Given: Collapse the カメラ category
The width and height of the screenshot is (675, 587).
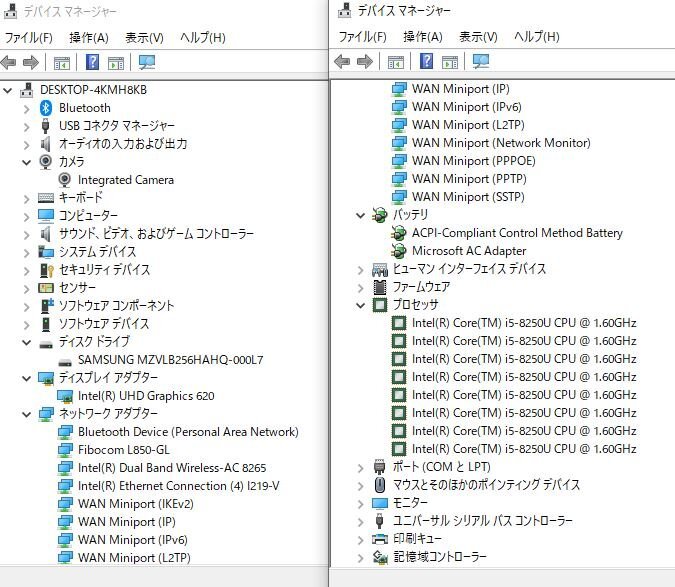Looking at the screenshot, I should (x=27, y=162).
